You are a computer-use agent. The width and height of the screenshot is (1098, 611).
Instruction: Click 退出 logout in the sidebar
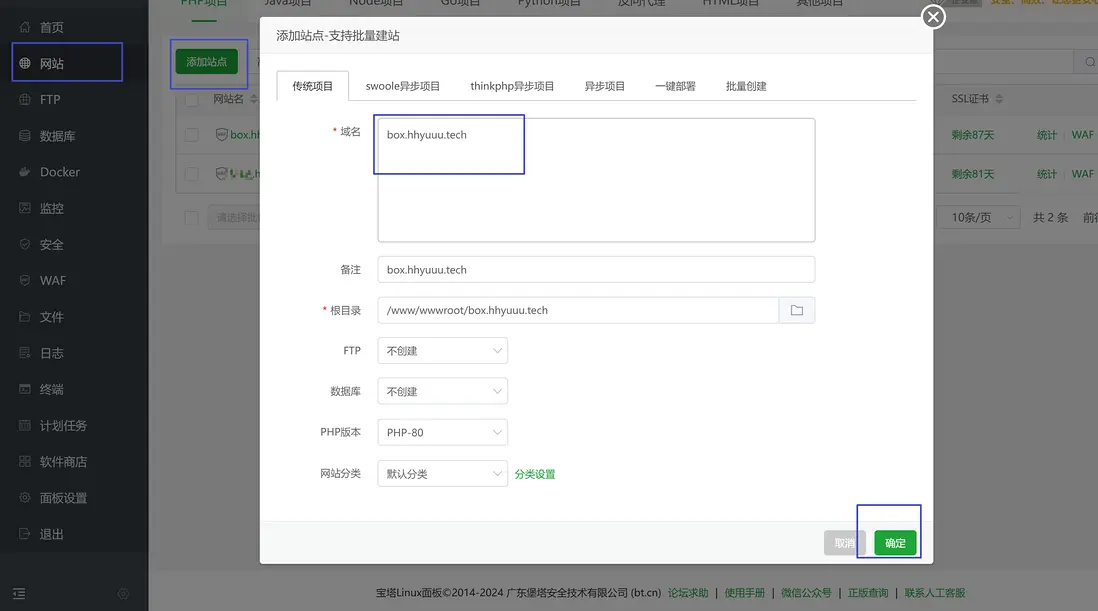(x=50, y=534)
